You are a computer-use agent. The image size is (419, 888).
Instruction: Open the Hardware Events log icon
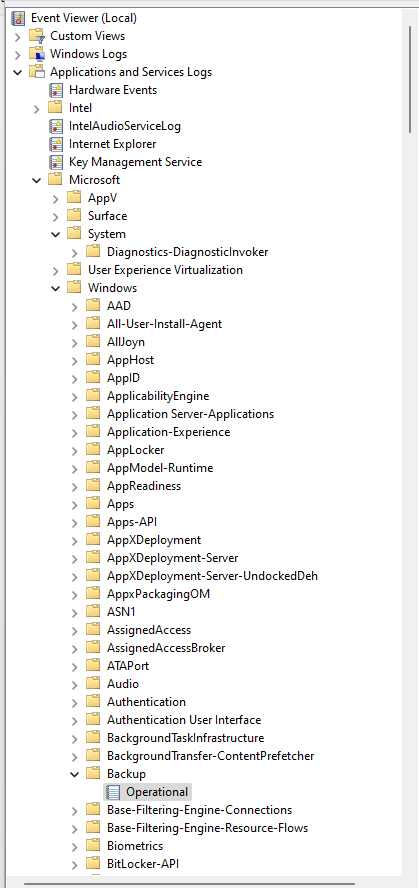pos(55,90)
